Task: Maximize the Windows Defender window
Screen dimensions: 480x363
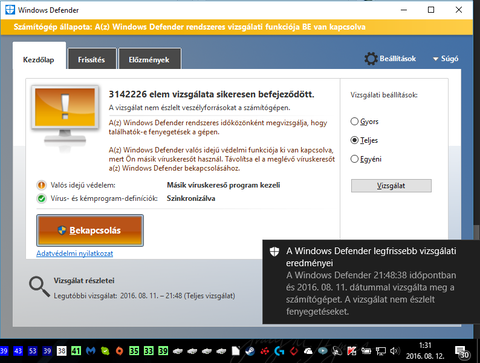Action: point(431,10)
